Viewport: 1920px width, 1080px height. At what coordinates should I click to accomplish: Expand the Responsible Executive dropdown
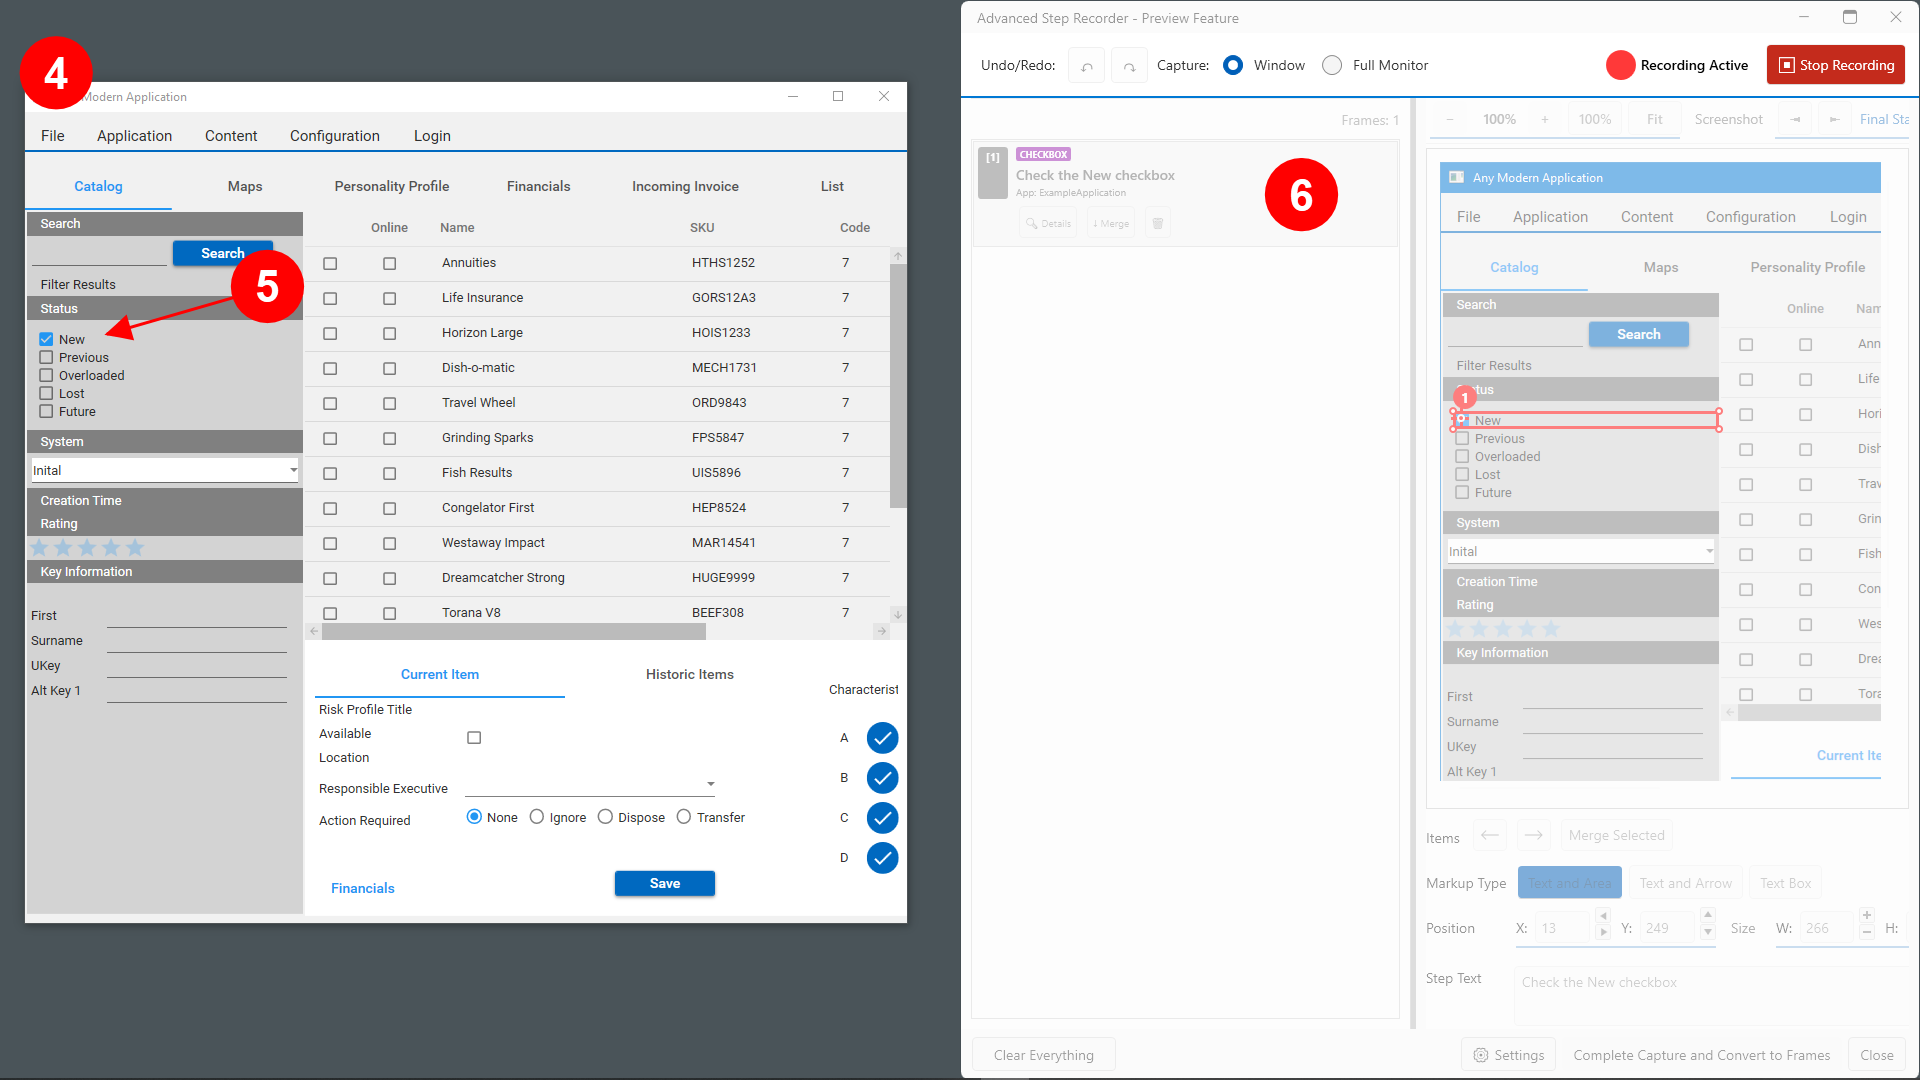point(710,784)
